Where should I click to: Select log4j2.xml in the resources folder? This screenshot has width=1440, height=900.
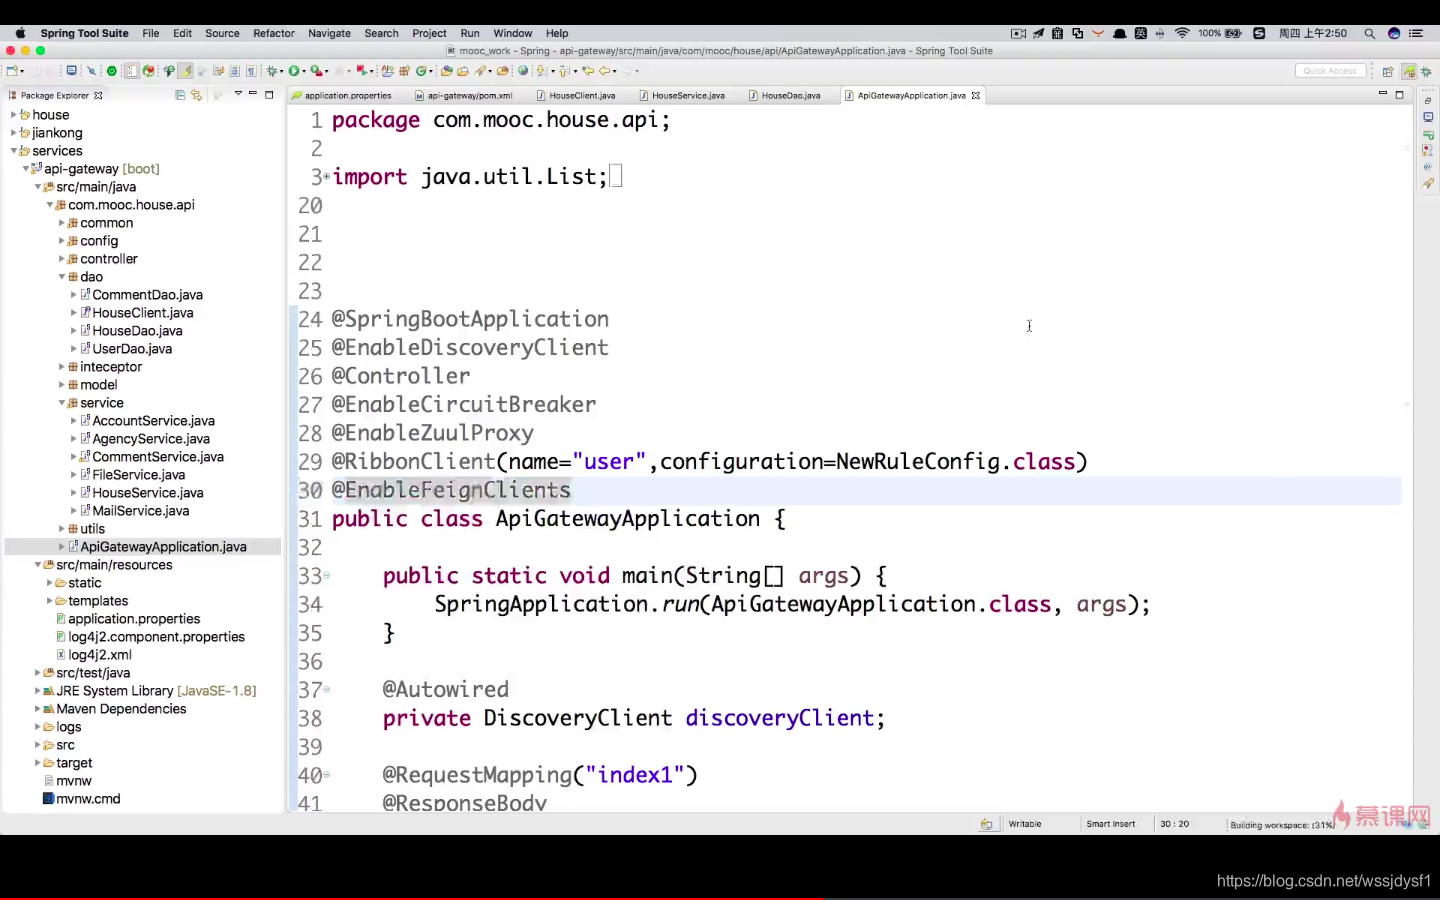click(100, 655)
